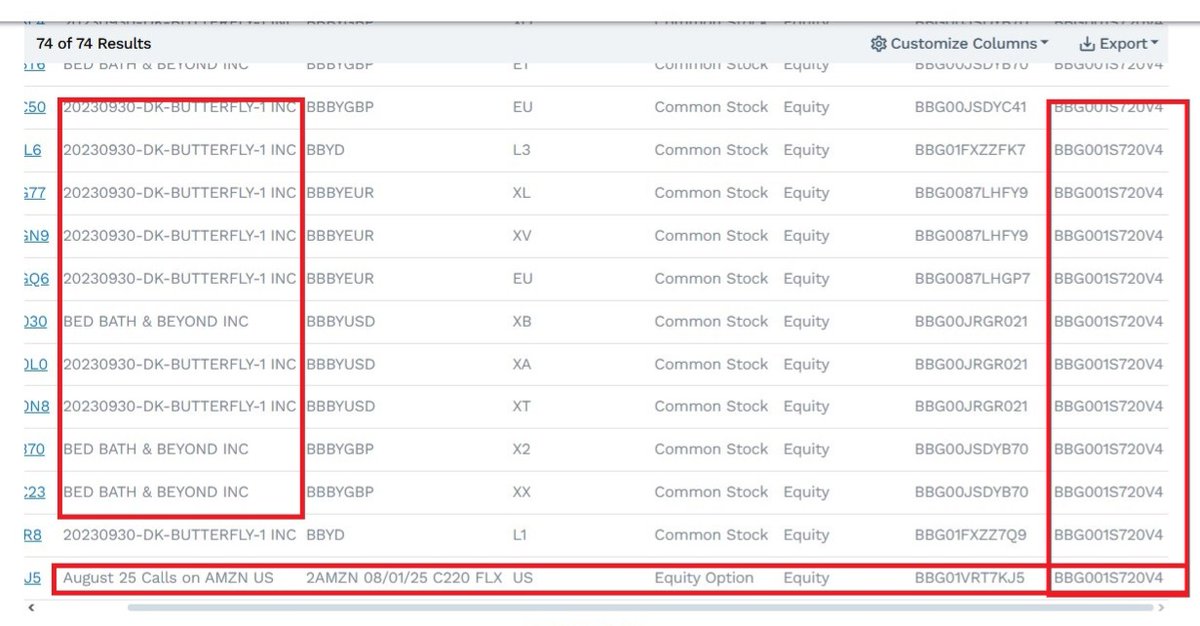This screenshot has height=626, width=1200.
Task: Select the "XV" exchange code cell
Action: coord(522,236)
